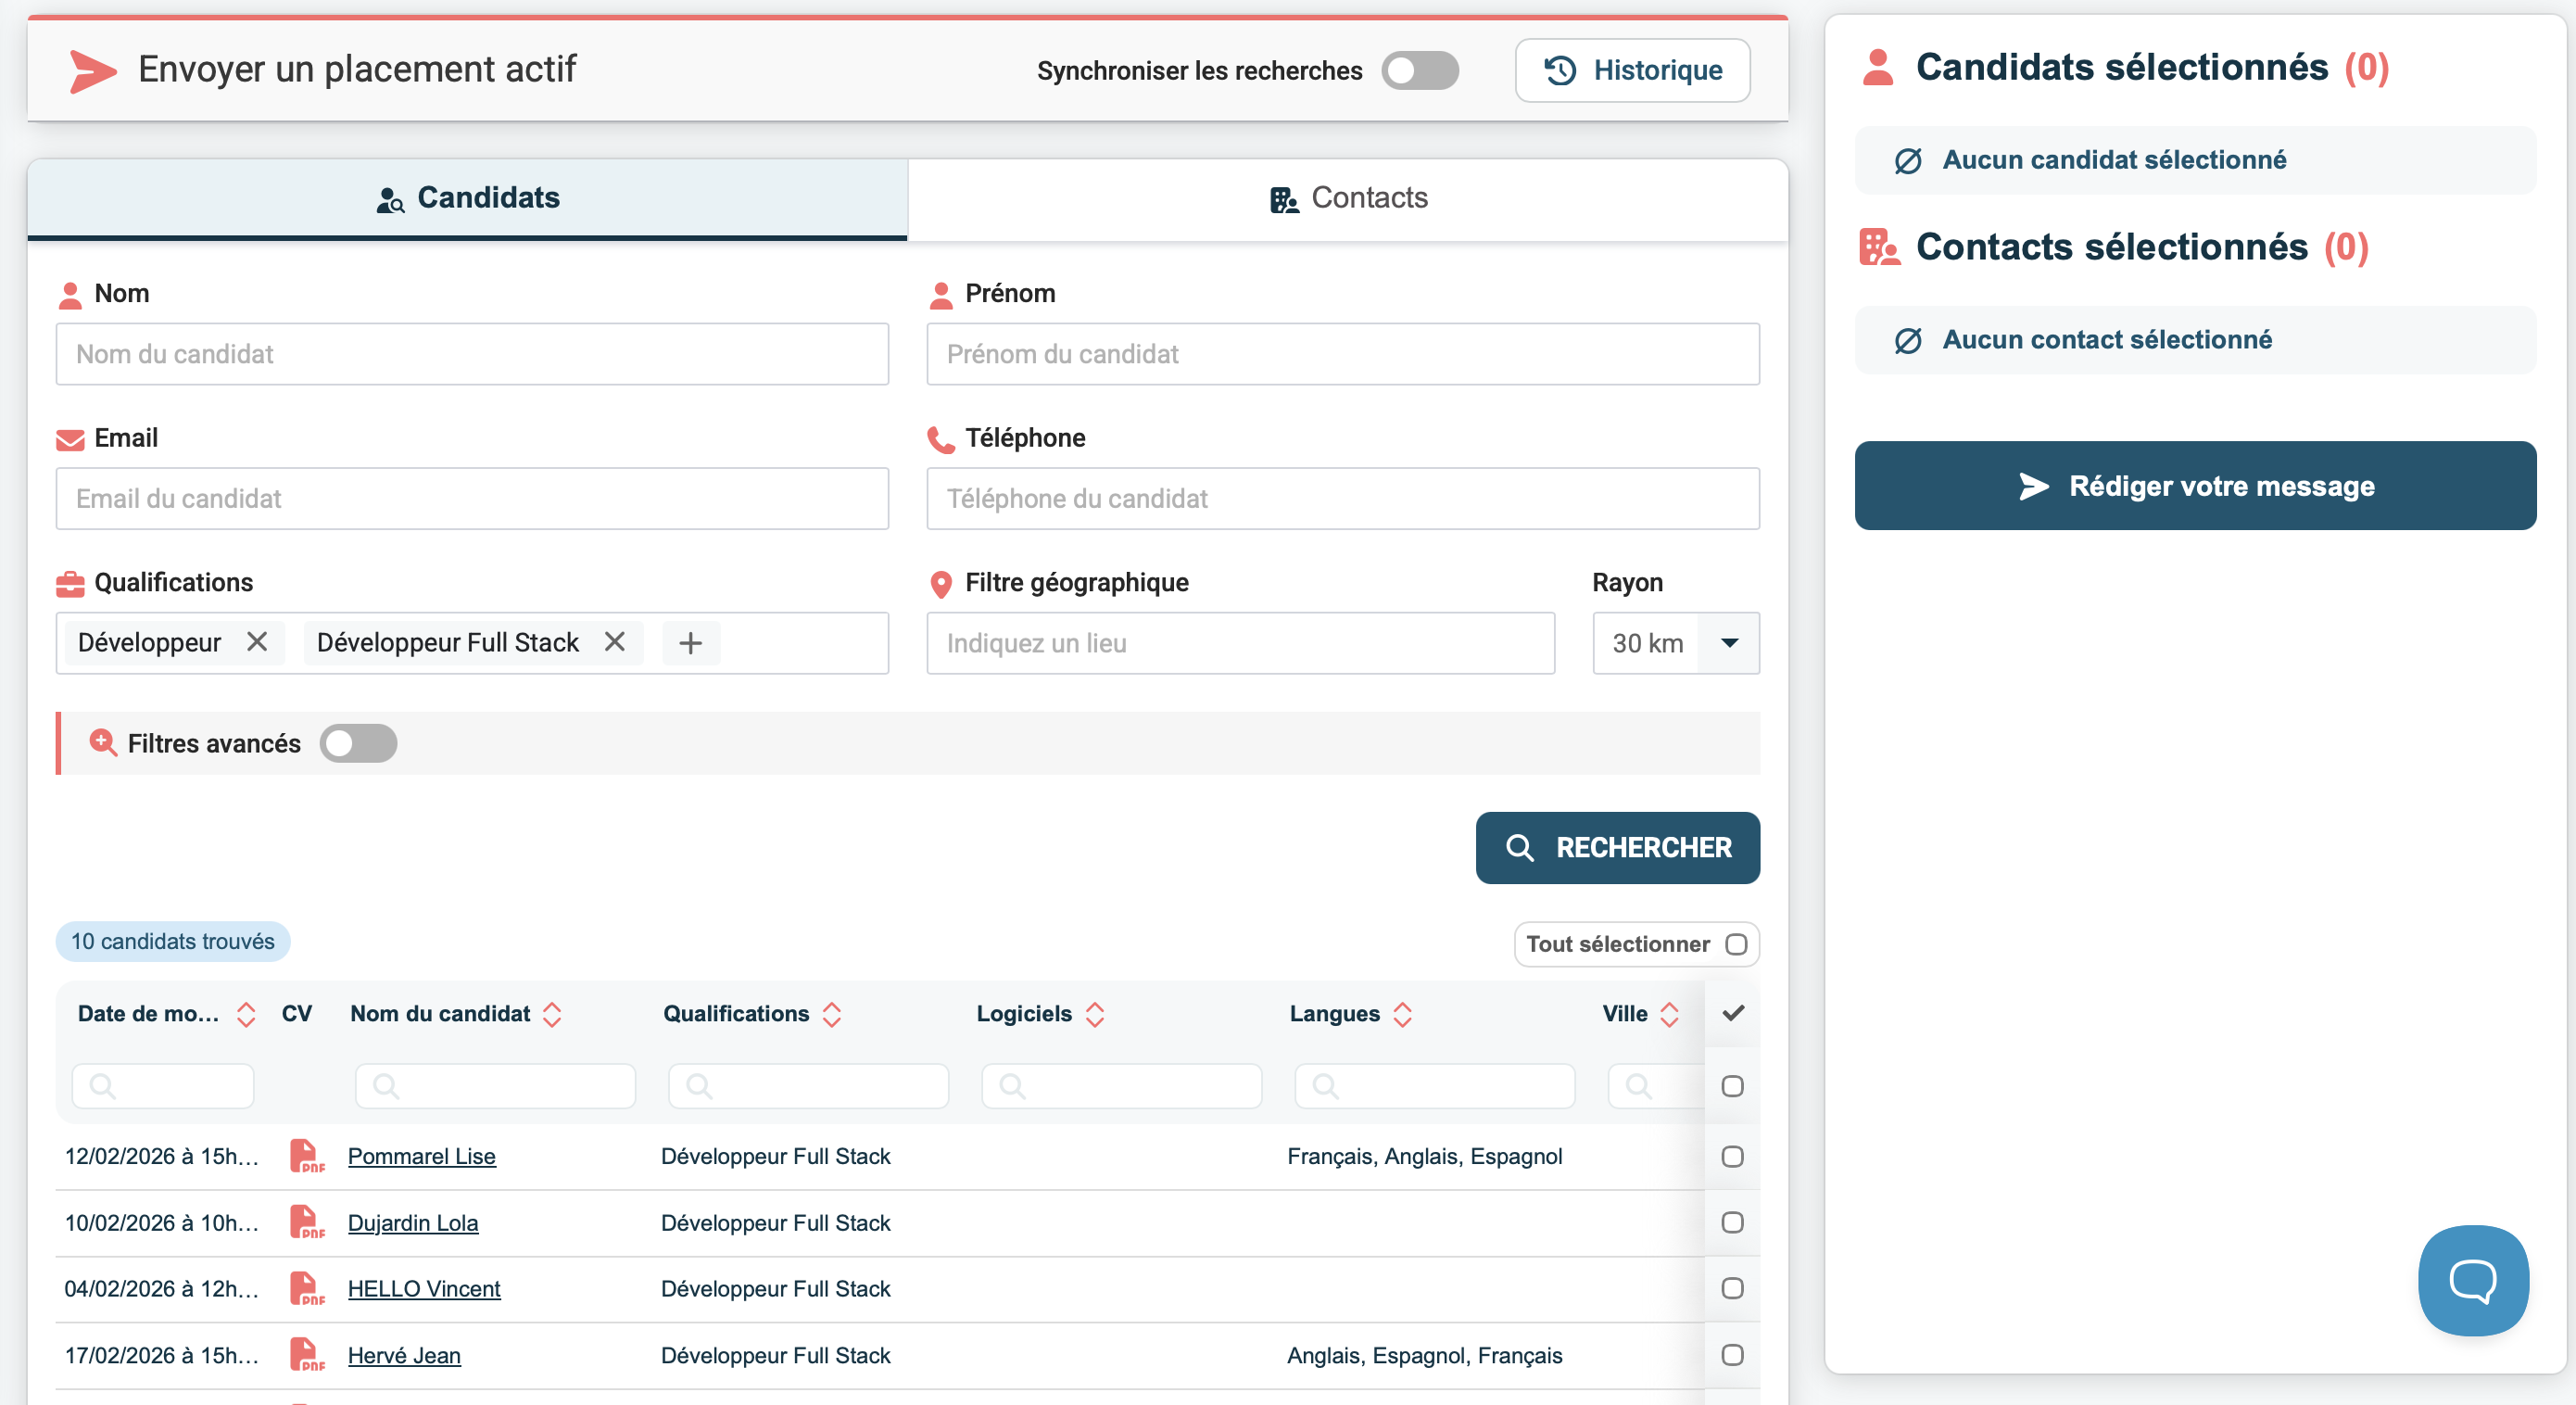Open Dujardin Lola's PDF CV icon
Viewport: 2576px width, 1405px height.
pyautogui.click(x=306, y=1221)
